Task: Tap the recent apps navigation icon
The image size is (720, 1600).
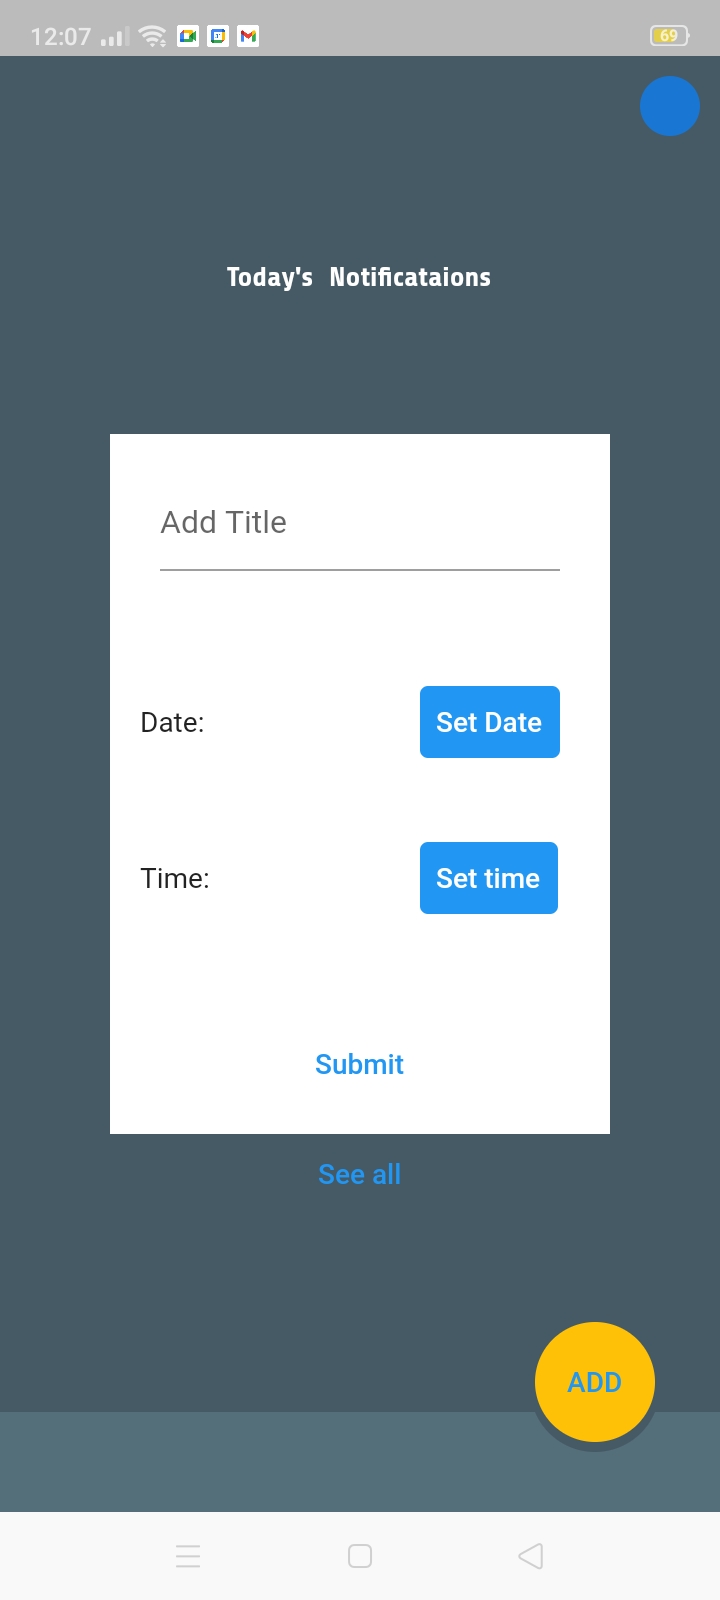Action: (188, 1555)
